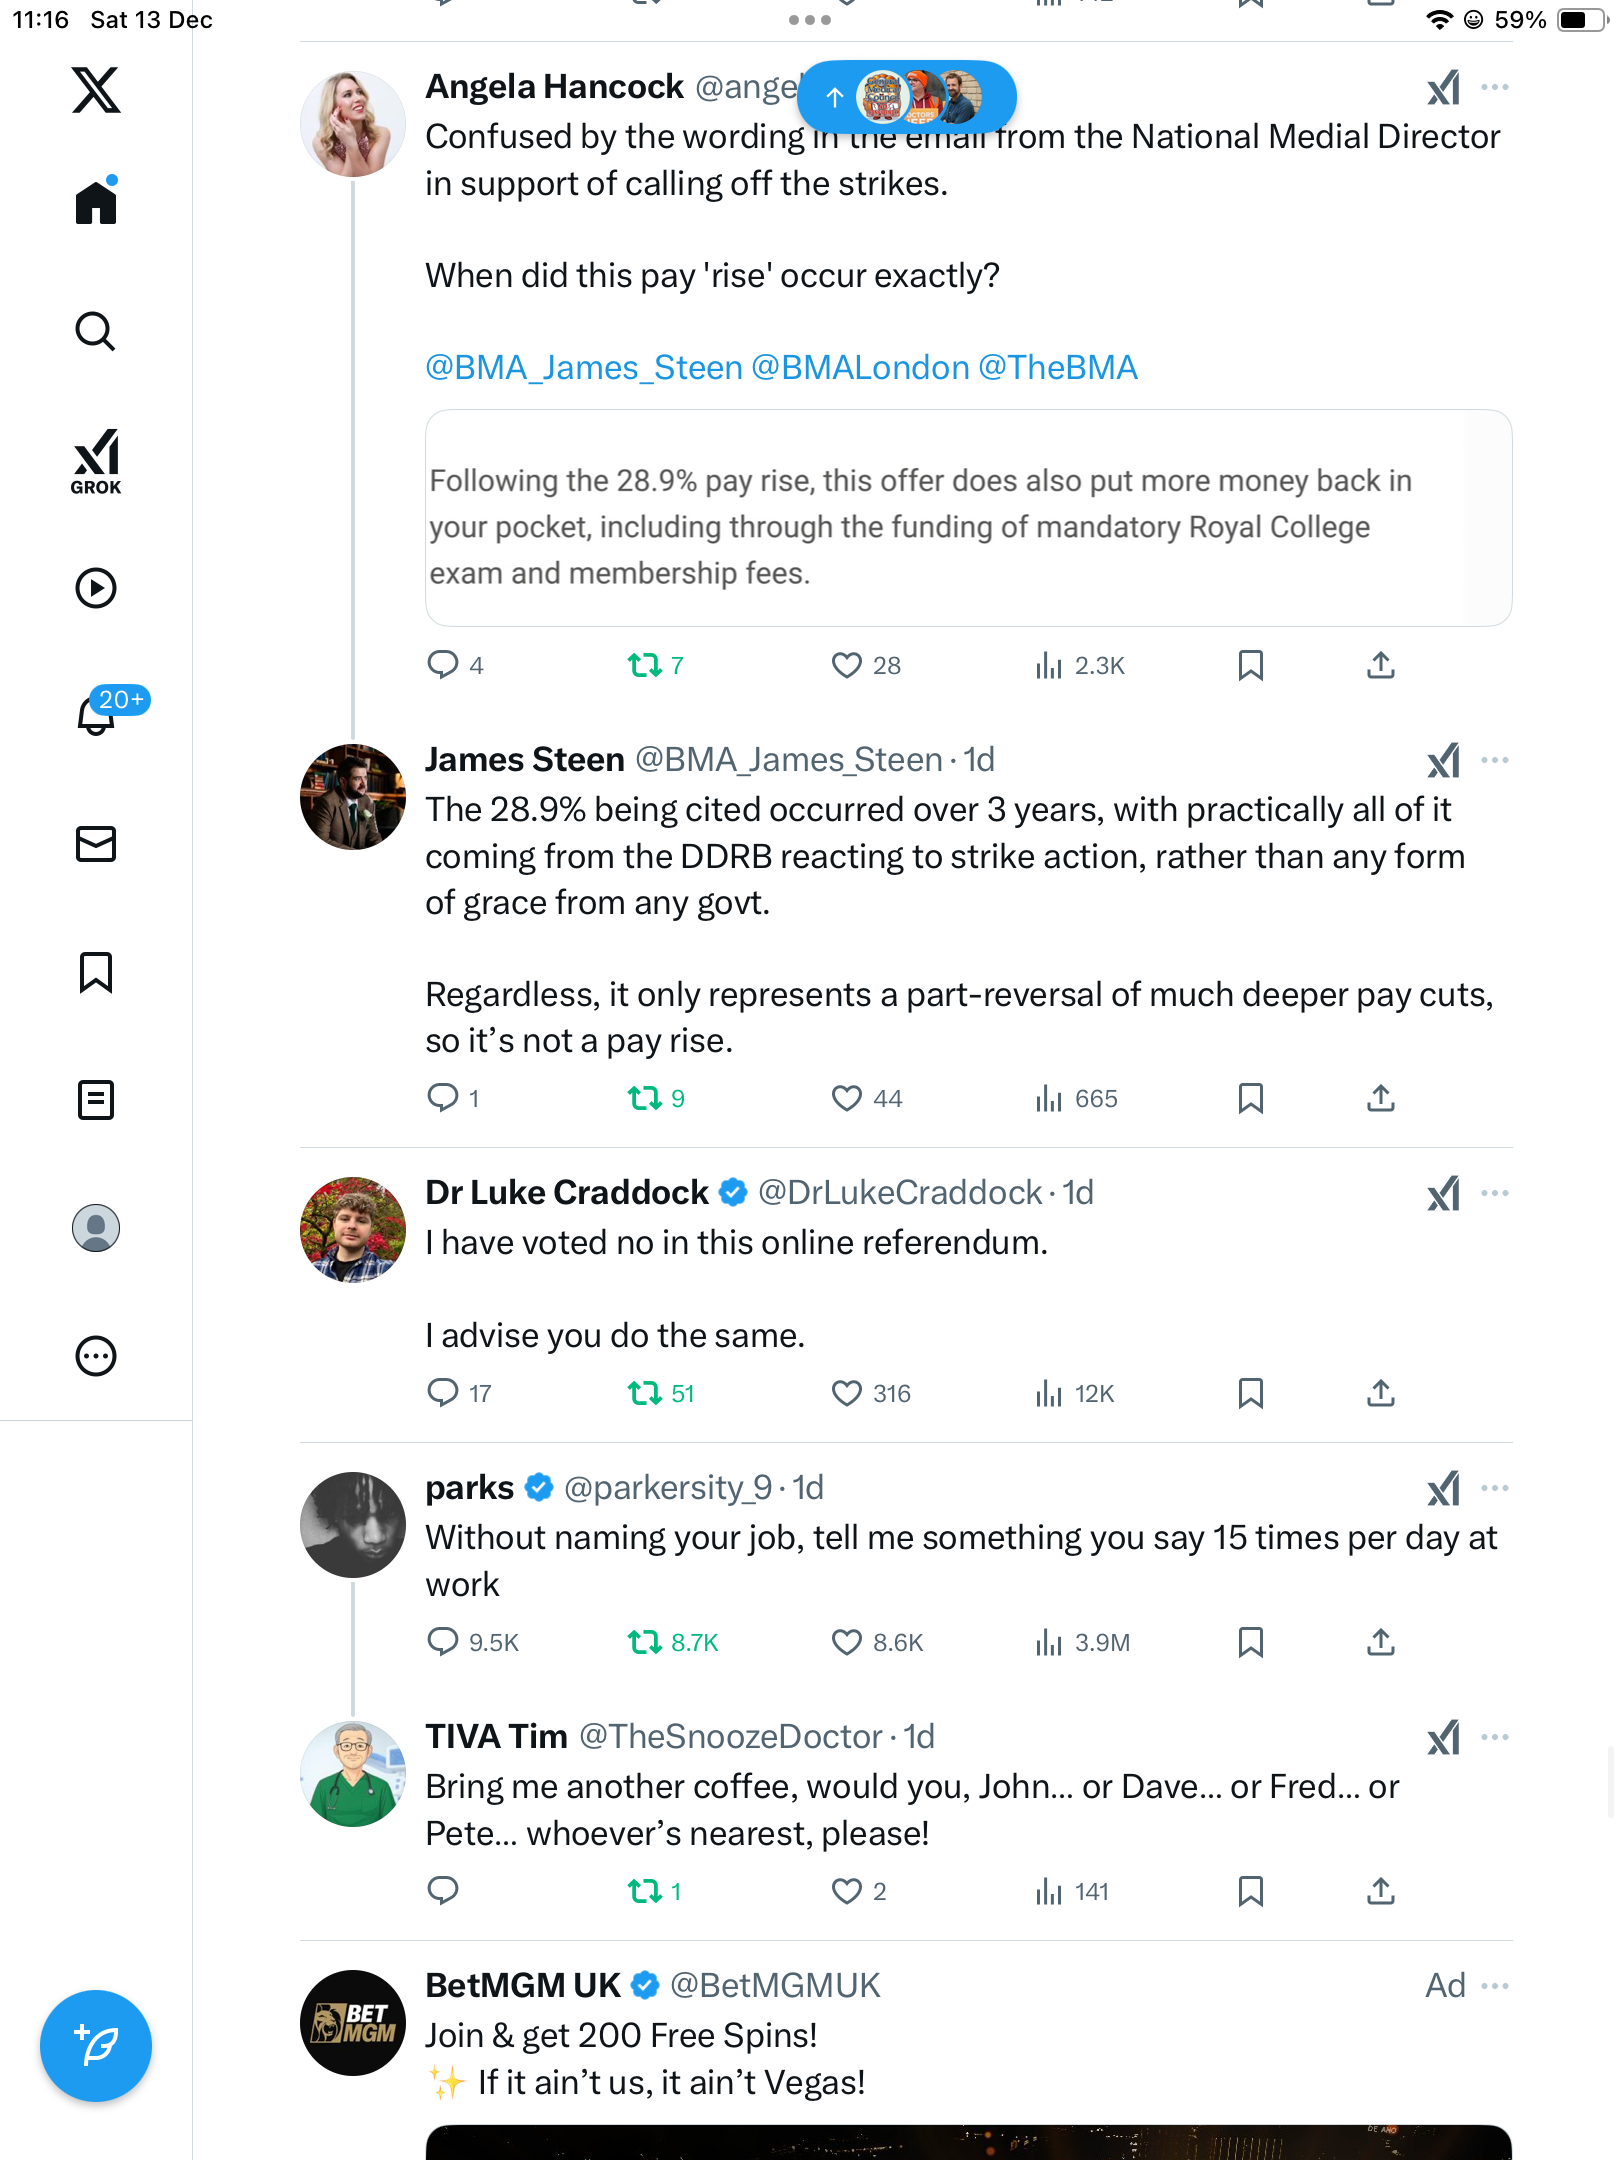Viewport: 1620px width, 2160px height.
Task: Like Dr Luke Craddock's referendum post
Action: tap(847, 1392)
